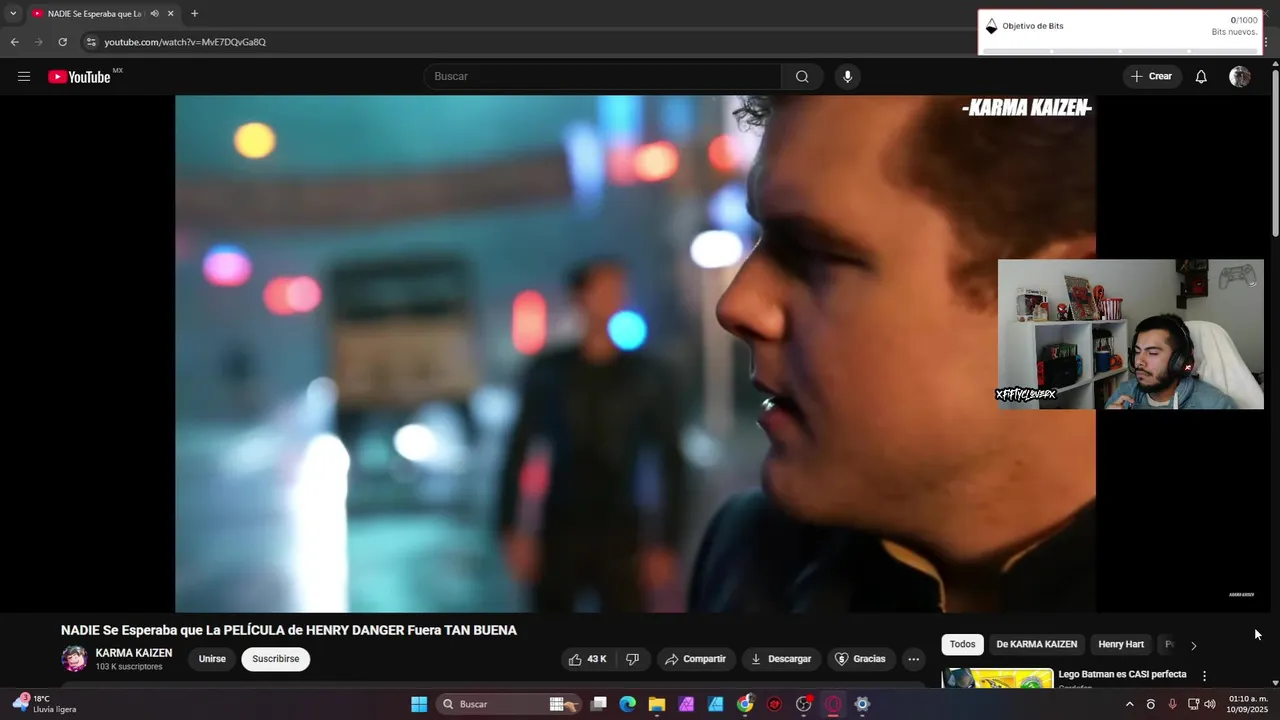Open YouTube notifications bell
1280x720 pixels.
pyautogui.click(x=1201, y=77)
